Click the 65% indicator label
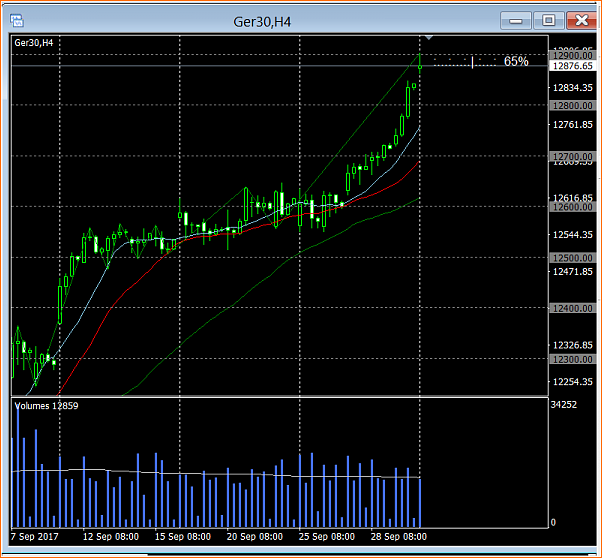This screenshot has height=558, width=602. coord(516,61)
